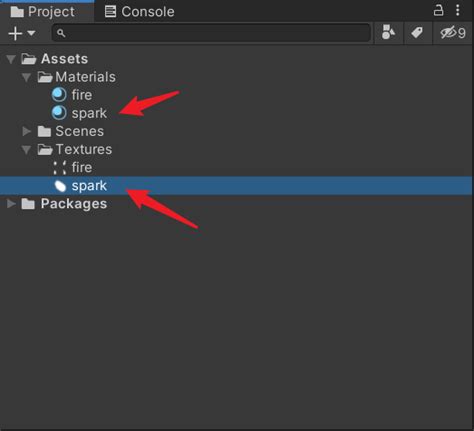Image resolution: width=474 pixels, height=431 pixels.
Task: Collapse the Textures folder arrow
Action: coord(26,150)
